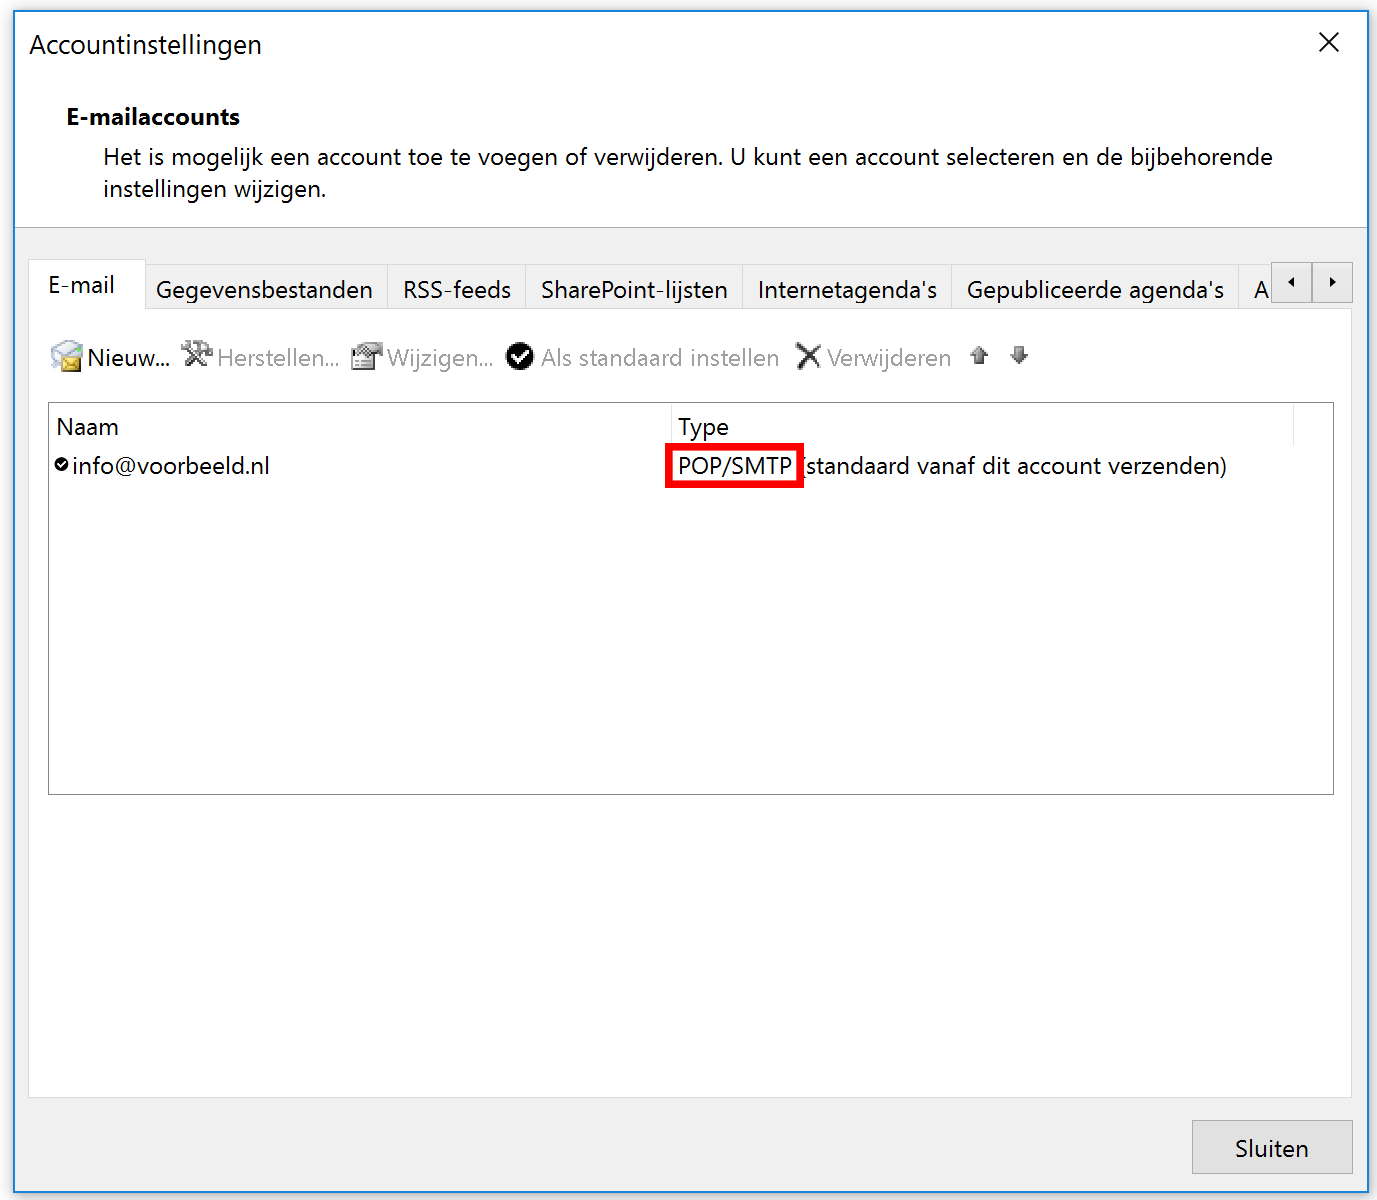Click the Als standaard instellen checkmark icon
This screenshot has height=1200, width=1377.
pyautogui.click(x=520, y=356)
